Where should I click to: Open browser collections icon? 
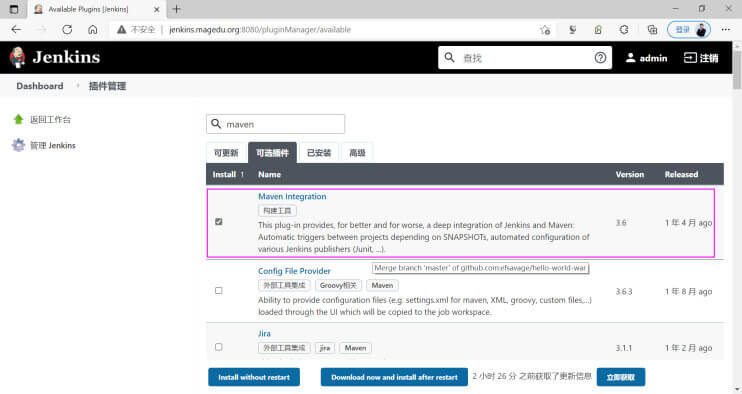pyautogui.click(x=652, y=29)
